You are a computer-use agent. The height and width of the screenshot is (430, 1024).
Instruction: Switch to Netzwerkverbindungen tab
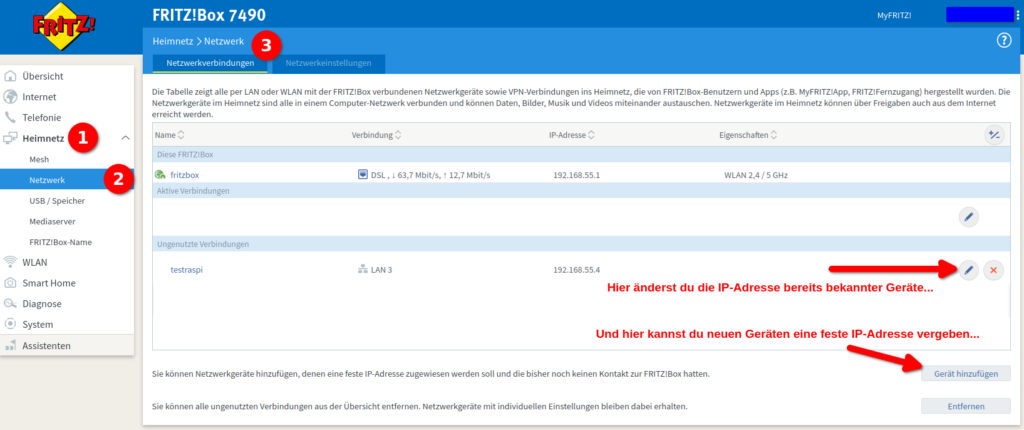(x=210, y=63)
